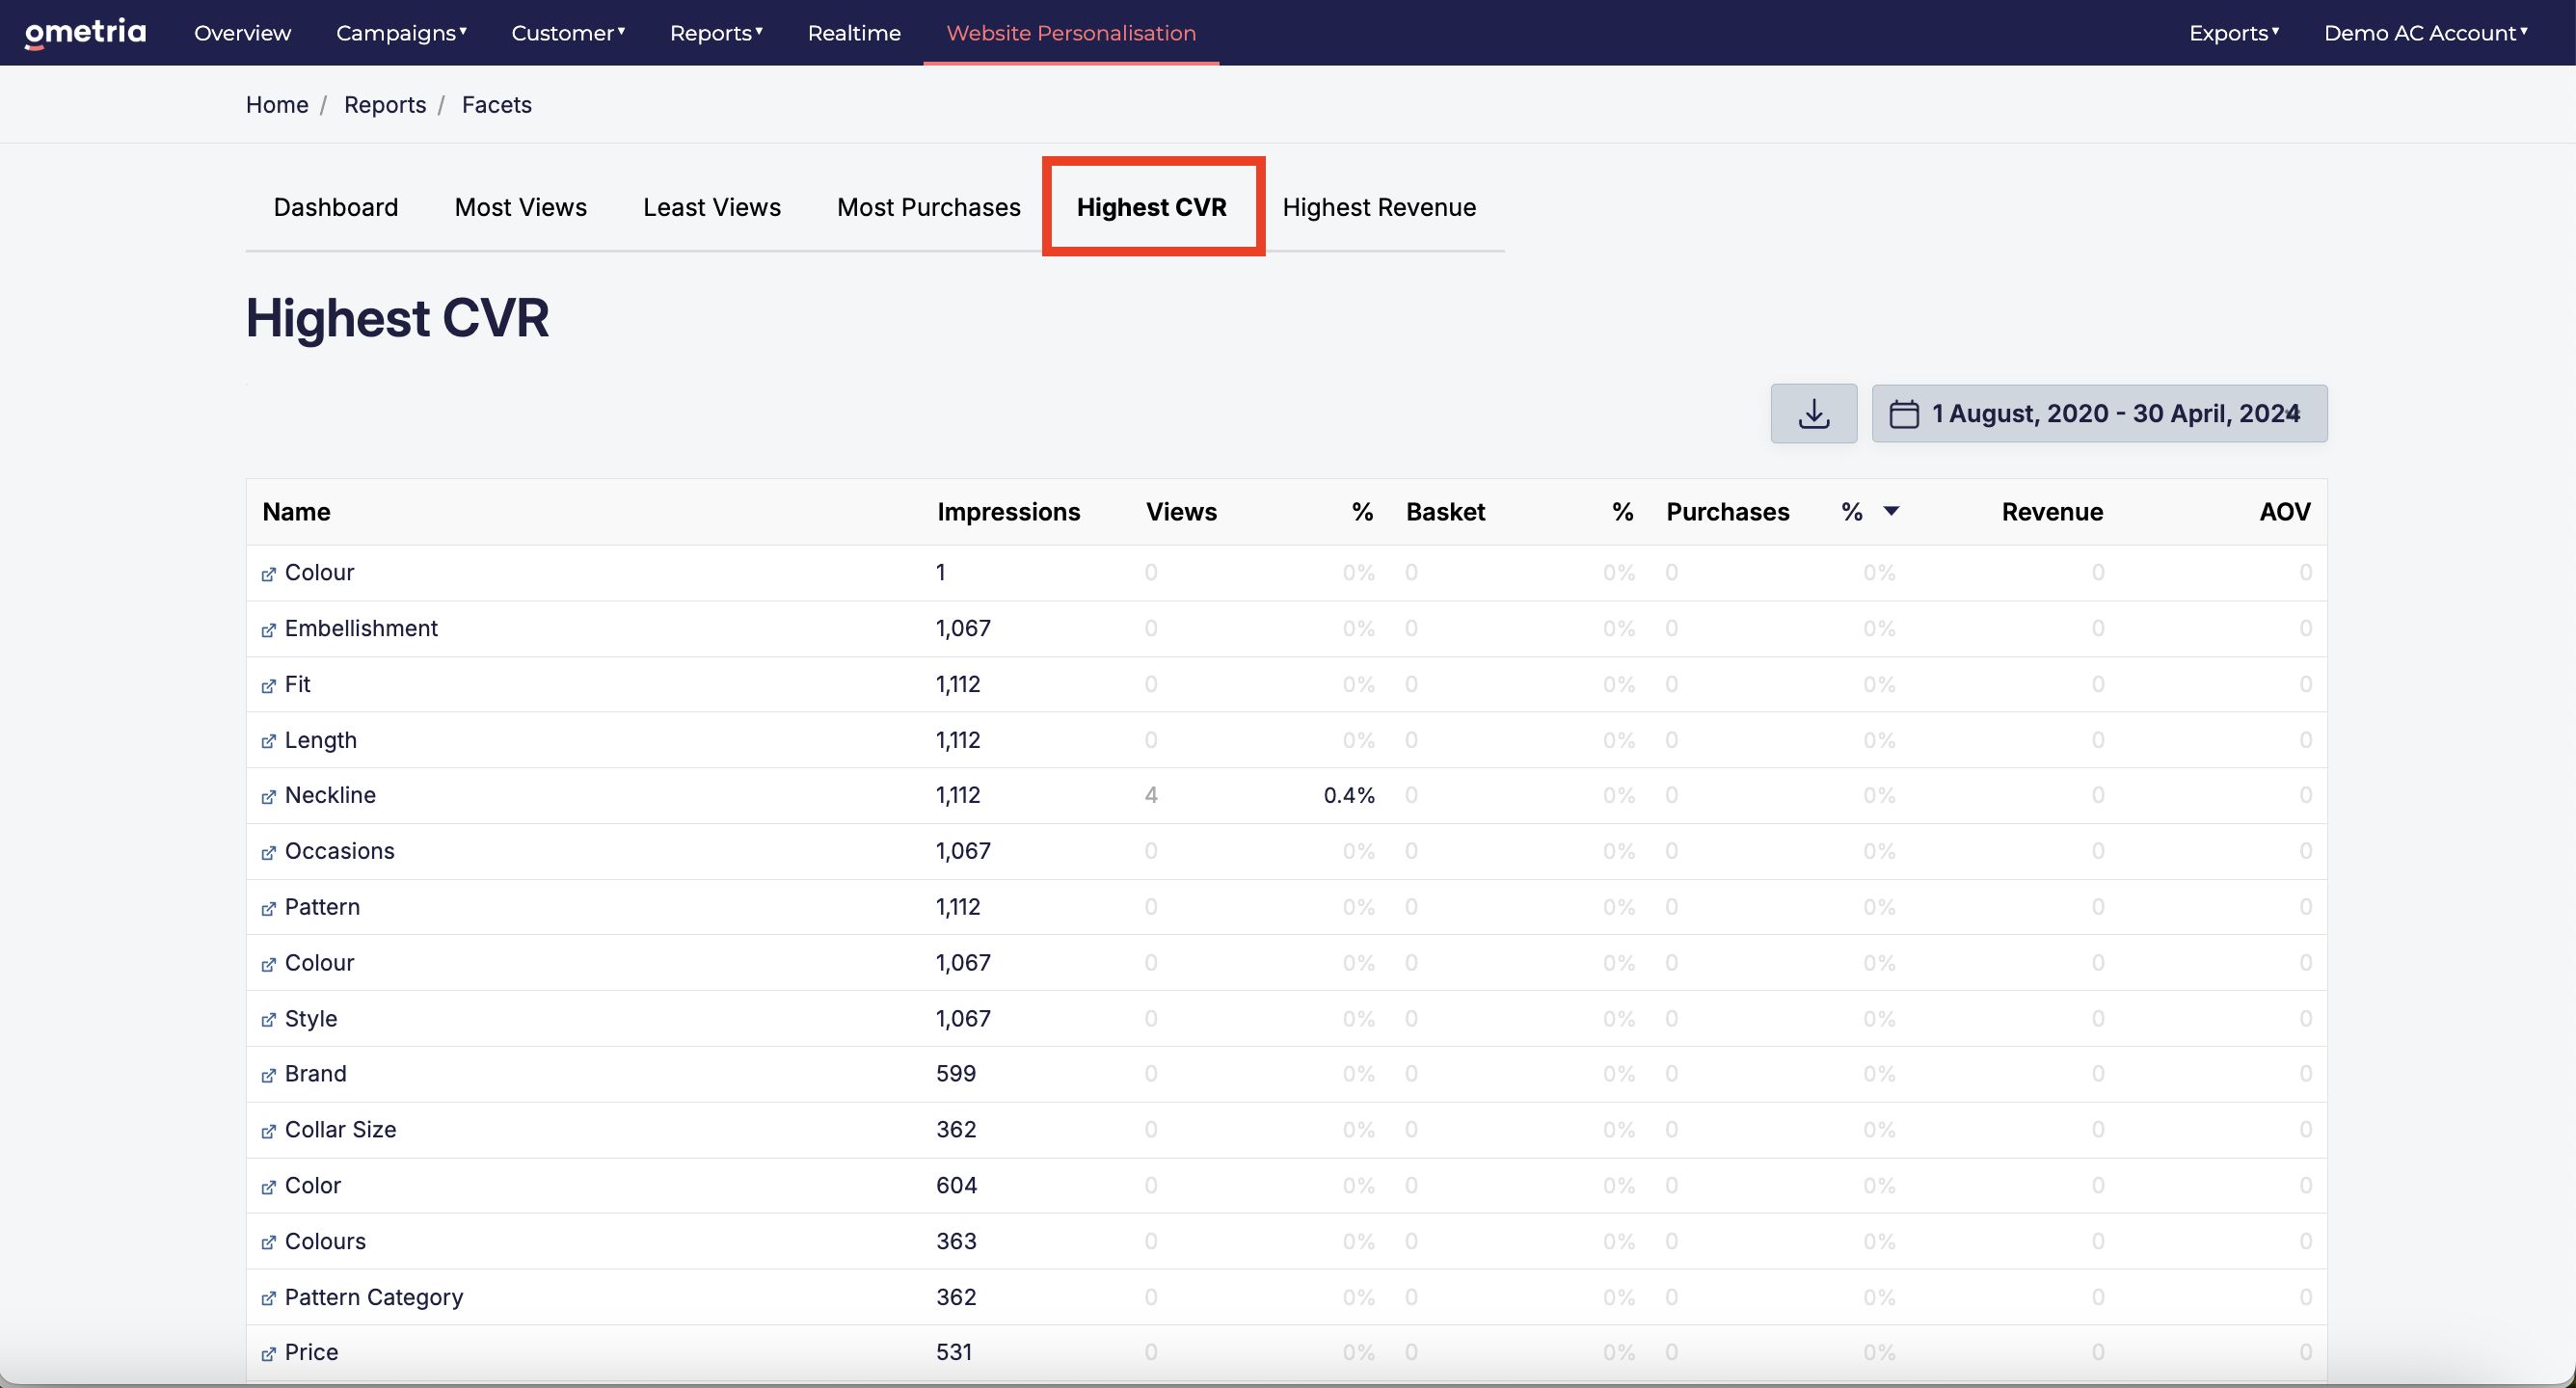Open link icon for Colour with 1,067 impressions
Image resolution: width=2576 pixels, height=1388 pixels.
pyautogui.click(x=268, y=965)
